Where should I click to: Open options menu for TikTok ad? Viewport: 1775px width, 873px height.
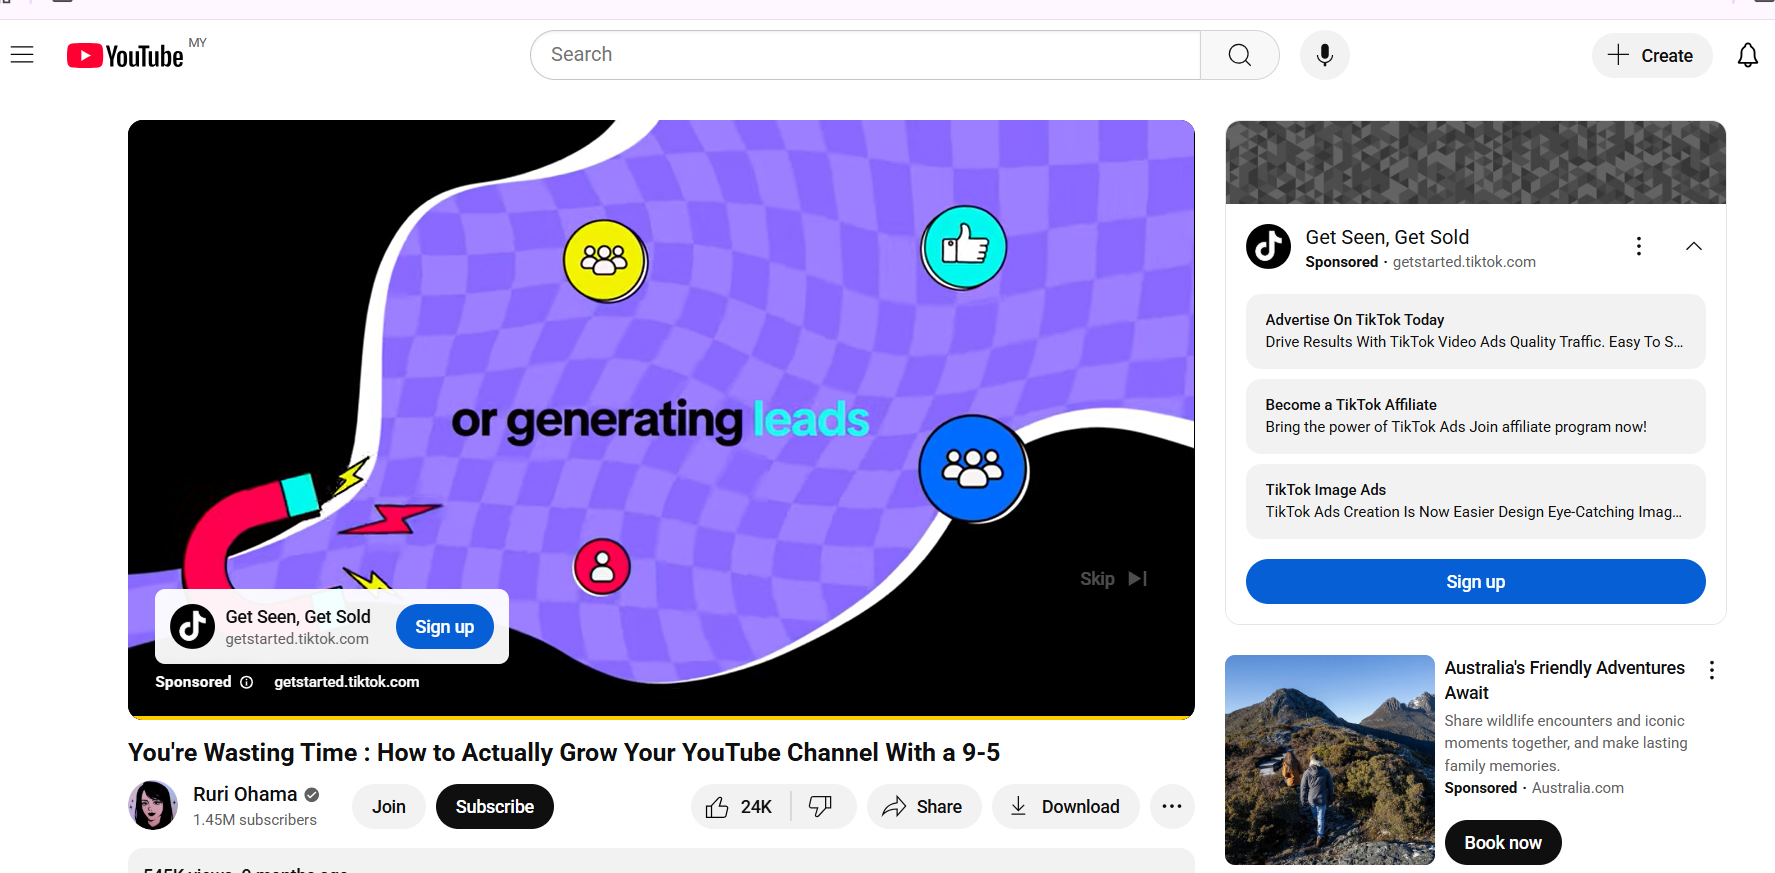(x=1638, y=246)
